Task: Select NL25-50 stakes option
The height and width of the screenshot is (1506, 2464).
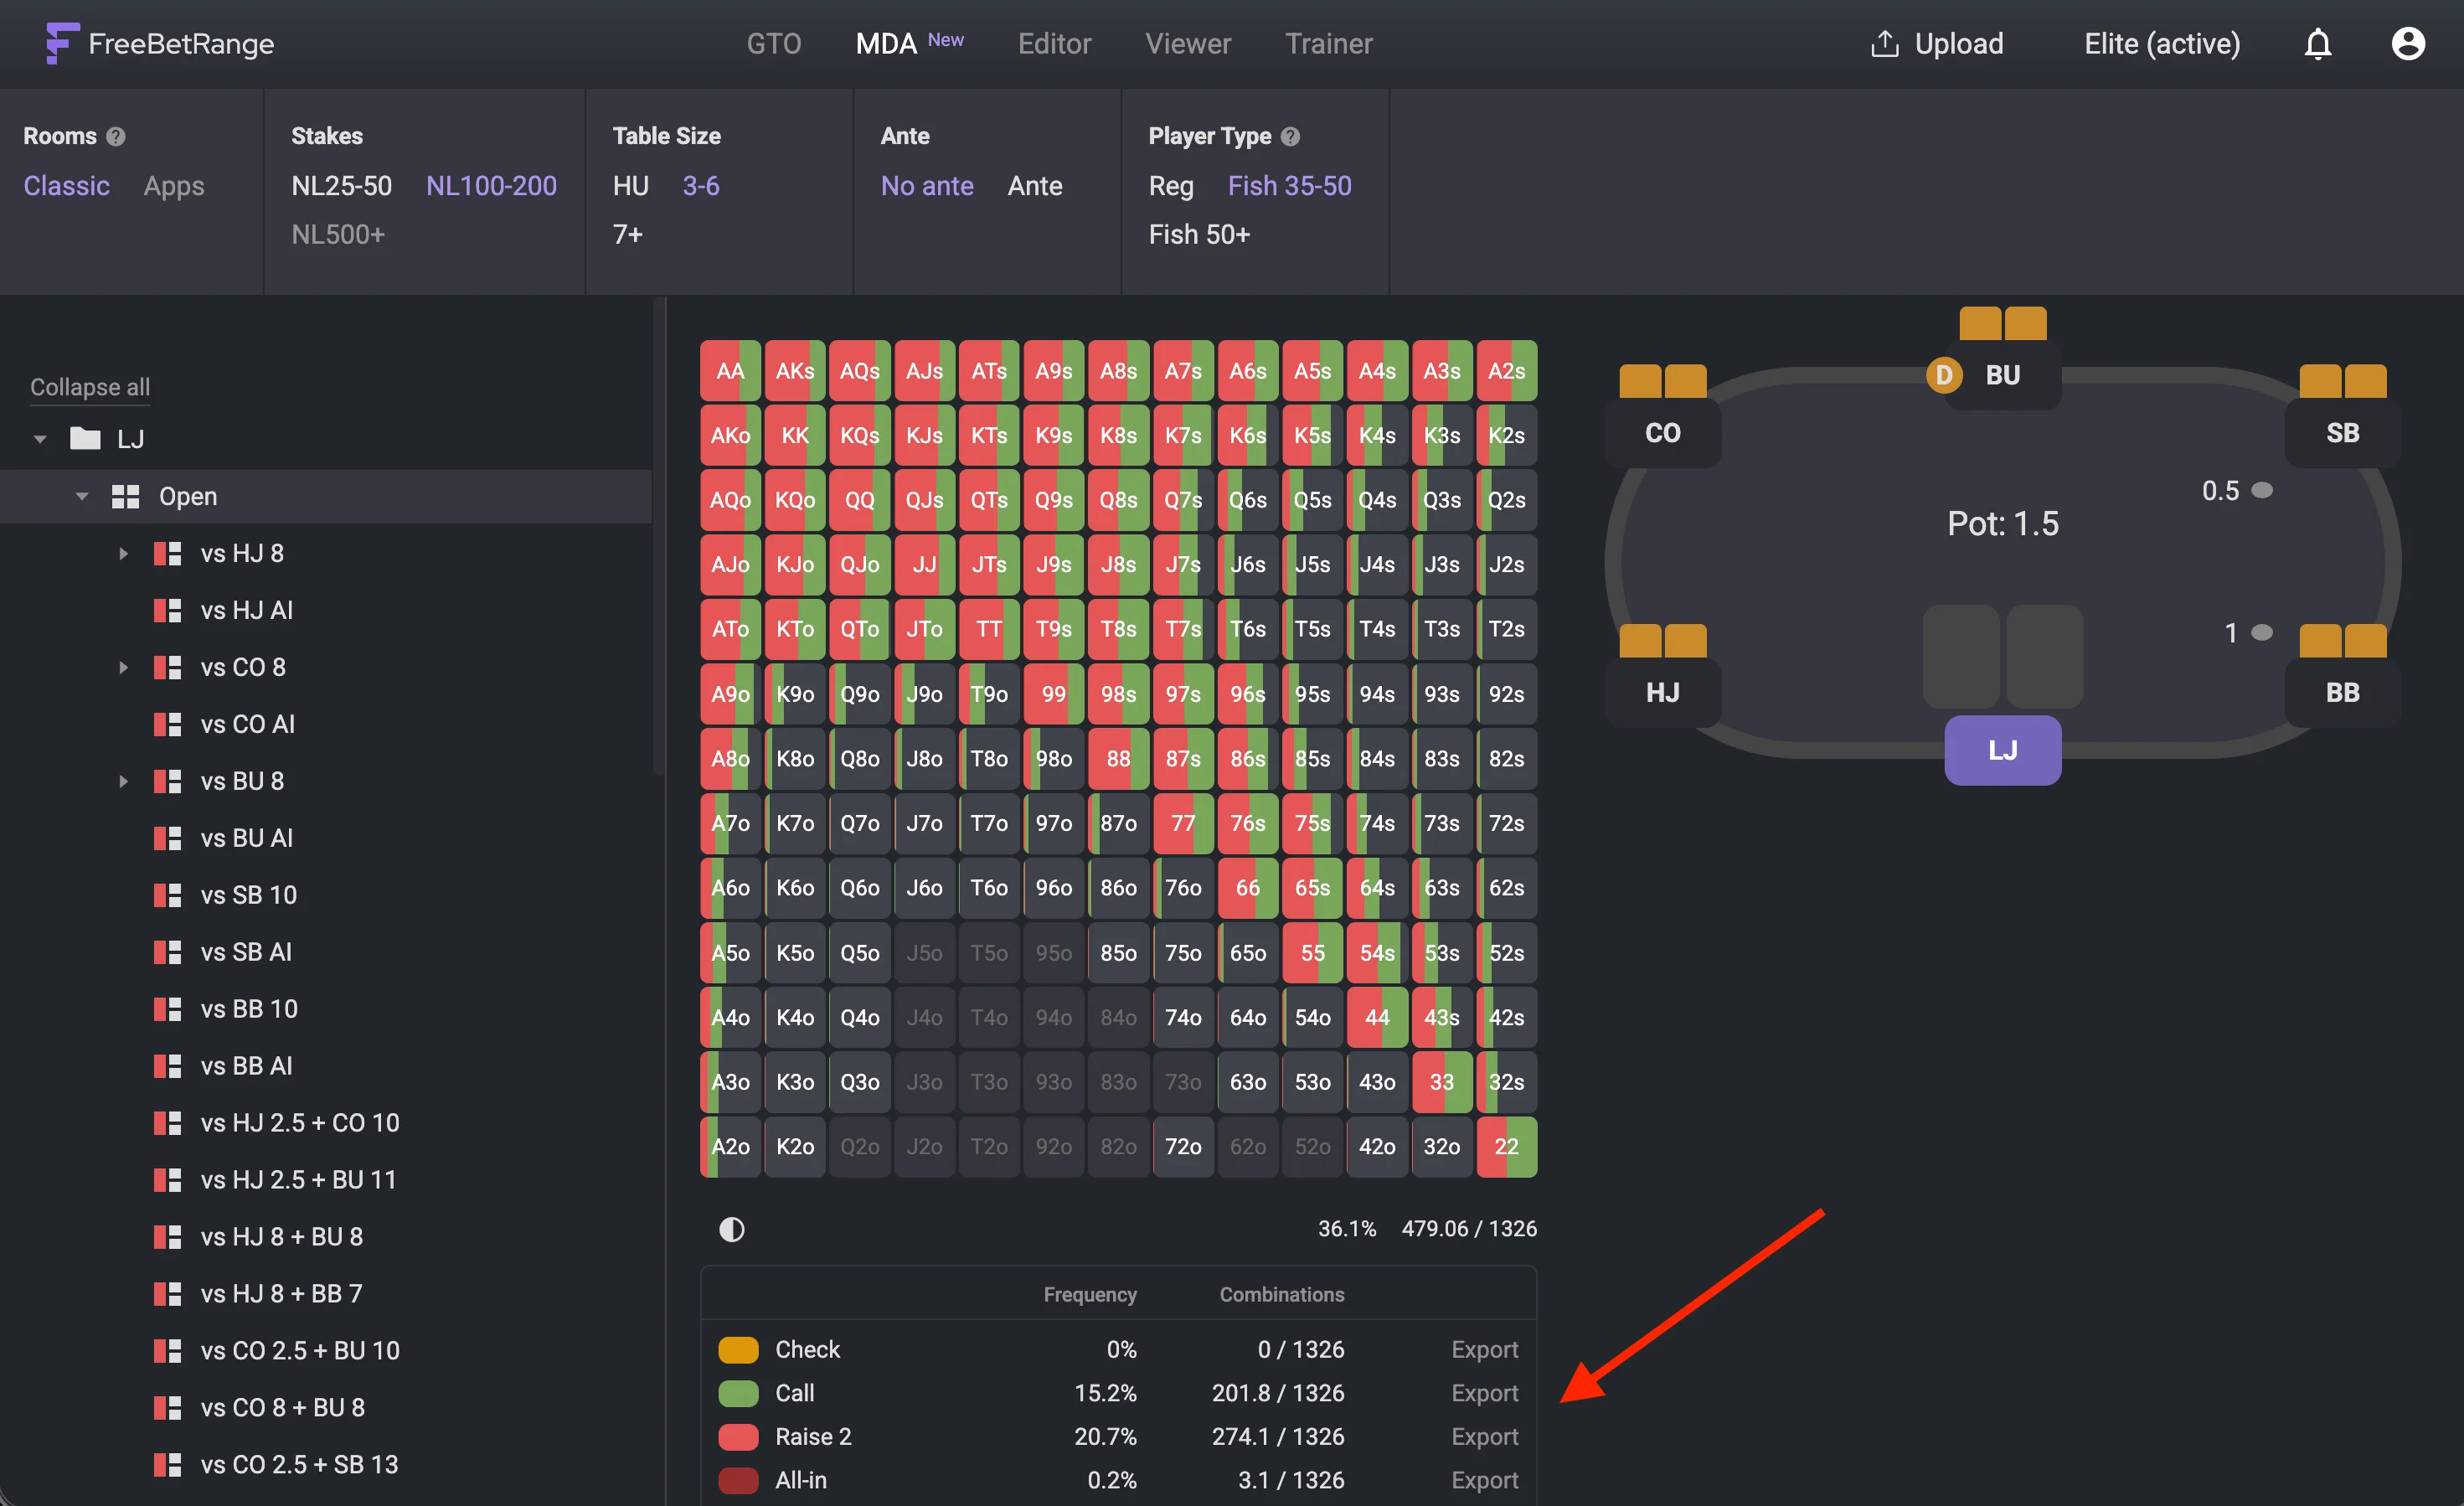Action: coord(341,186)
